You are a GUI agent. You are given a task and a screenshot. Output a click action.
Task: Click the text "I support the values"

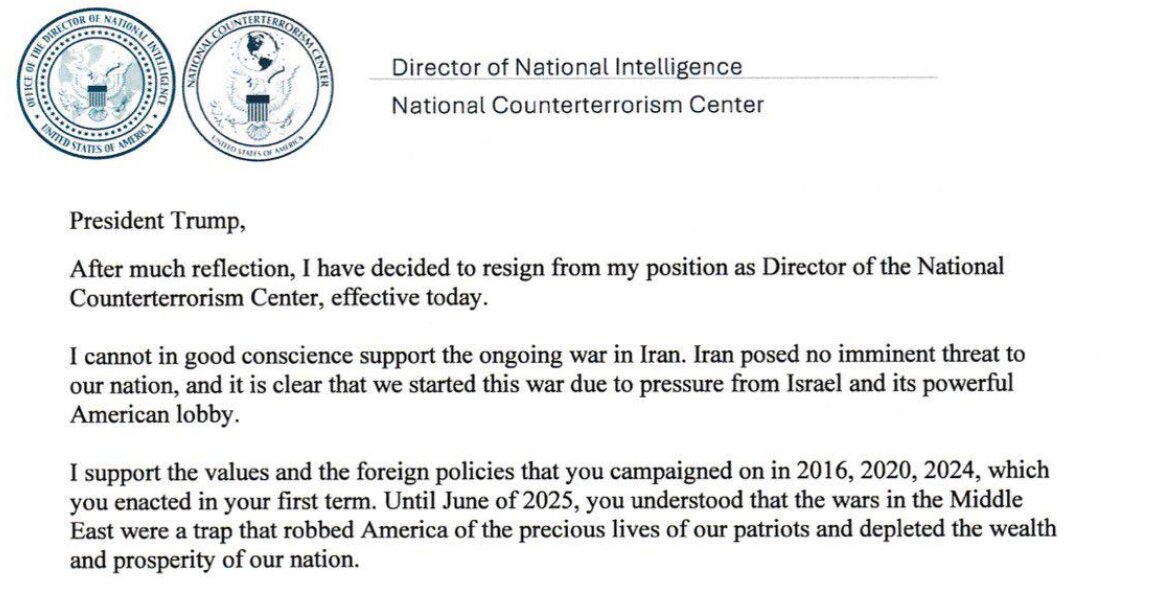point(162,469)
